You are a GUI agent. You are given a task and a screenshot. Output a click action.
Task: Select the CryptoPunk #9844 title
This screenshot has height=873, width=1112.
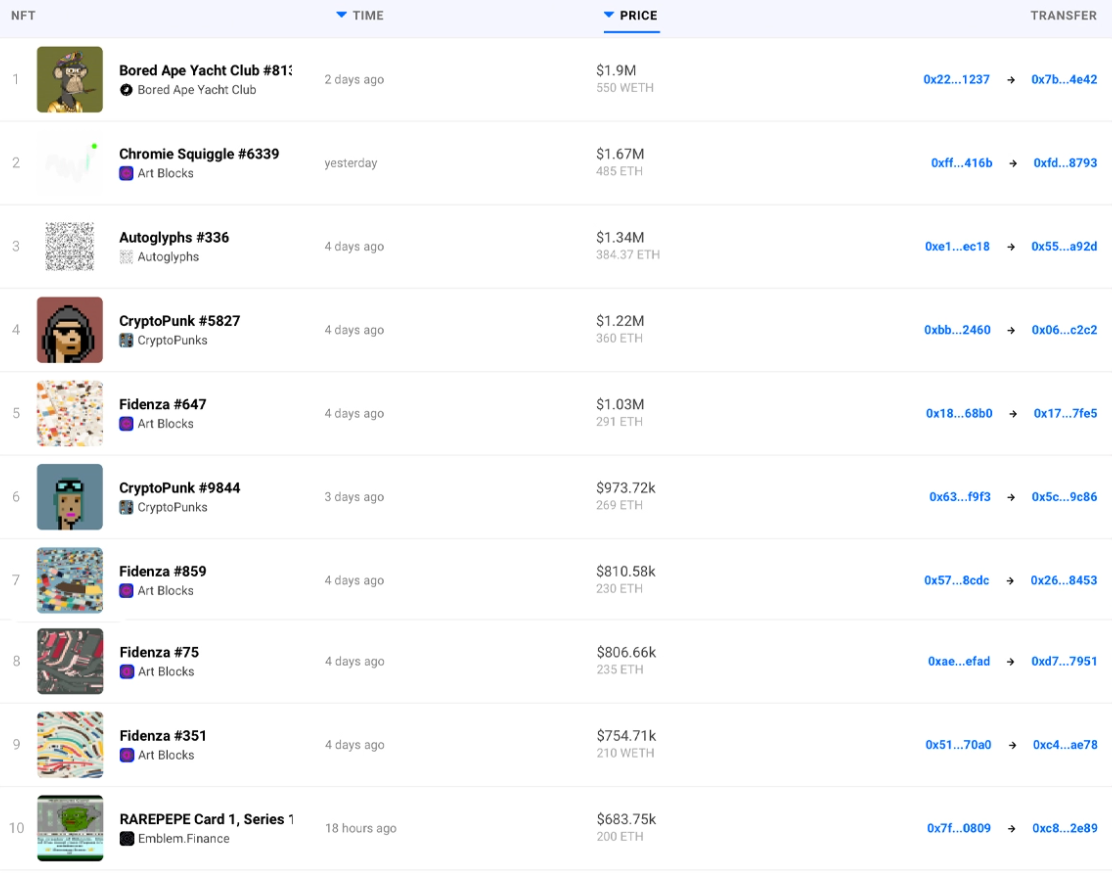click(x=180, y=488)
